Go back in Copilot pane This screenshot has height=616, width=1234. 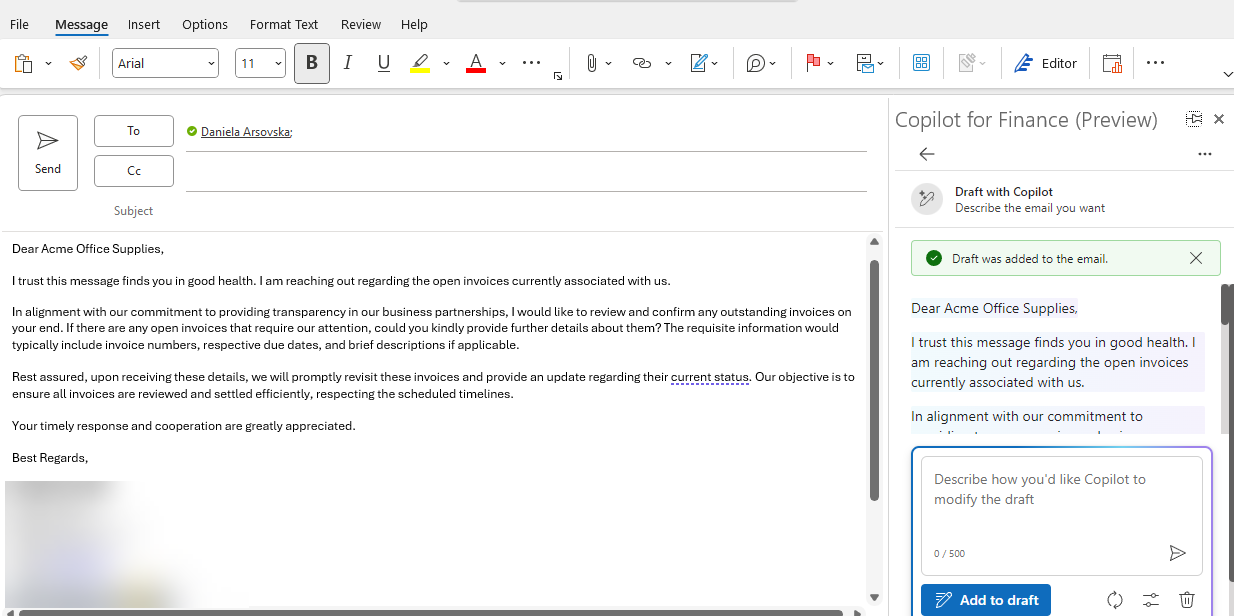[x=927, y=154]
